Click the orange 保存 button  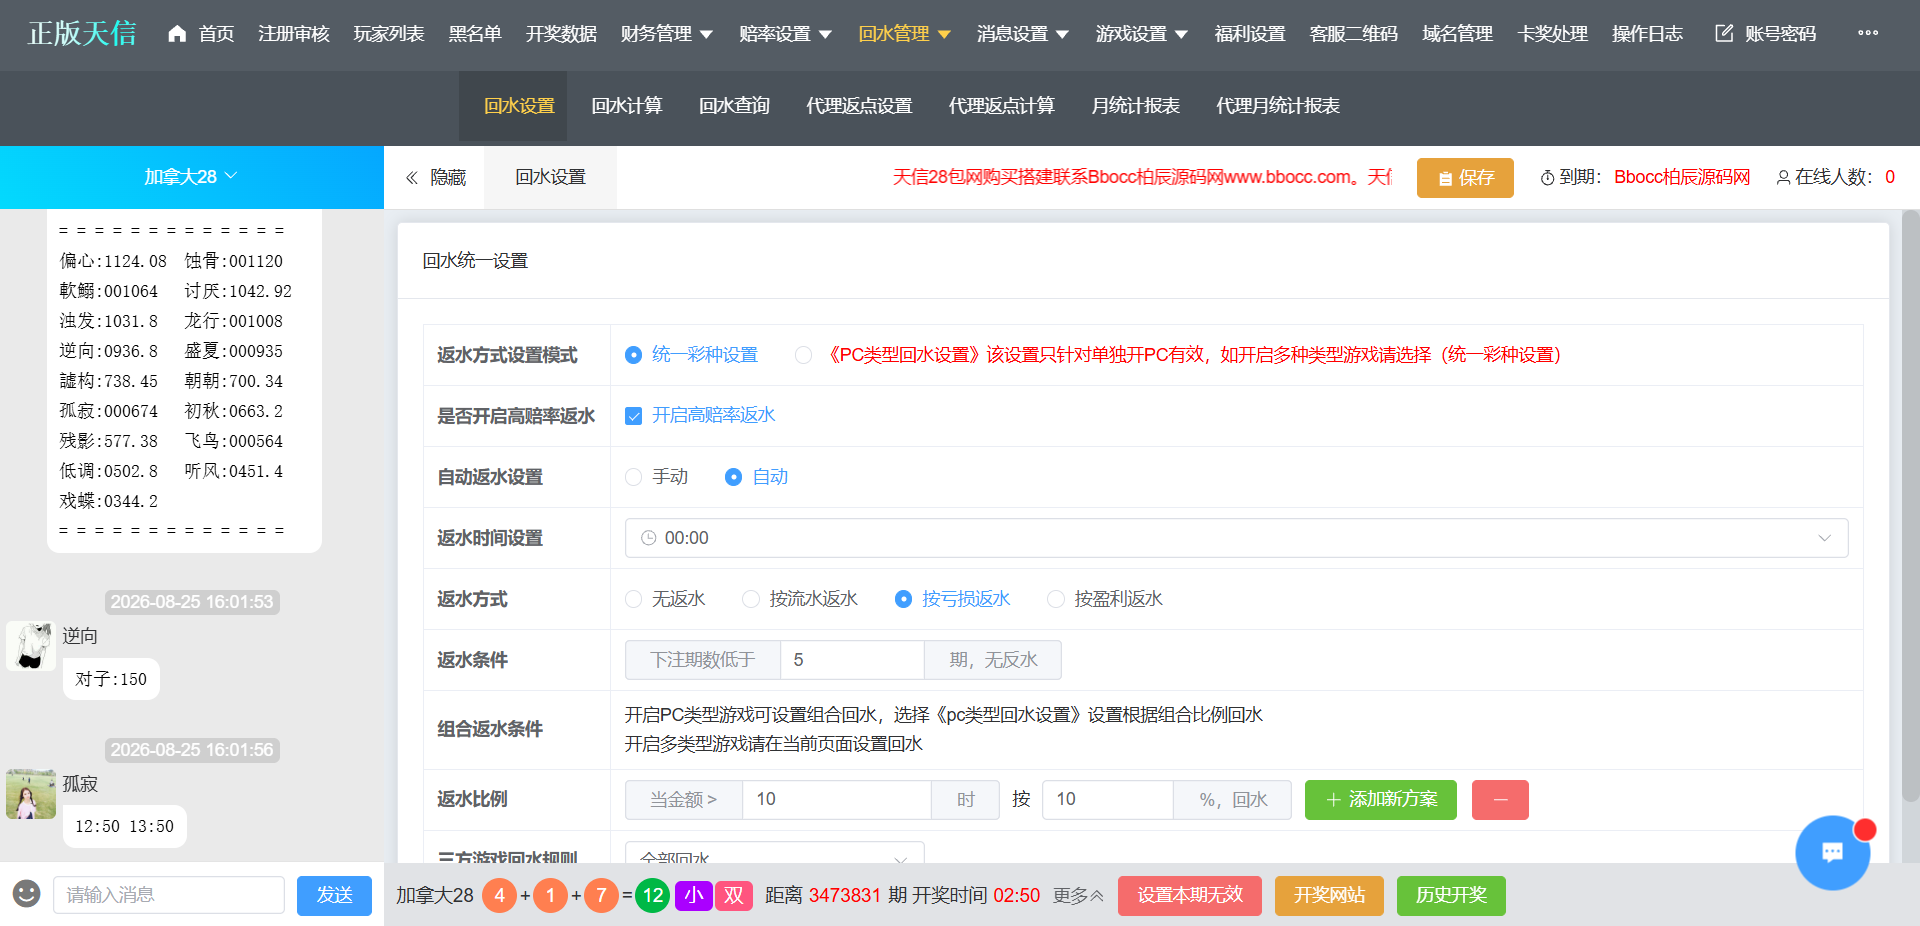1465,178
